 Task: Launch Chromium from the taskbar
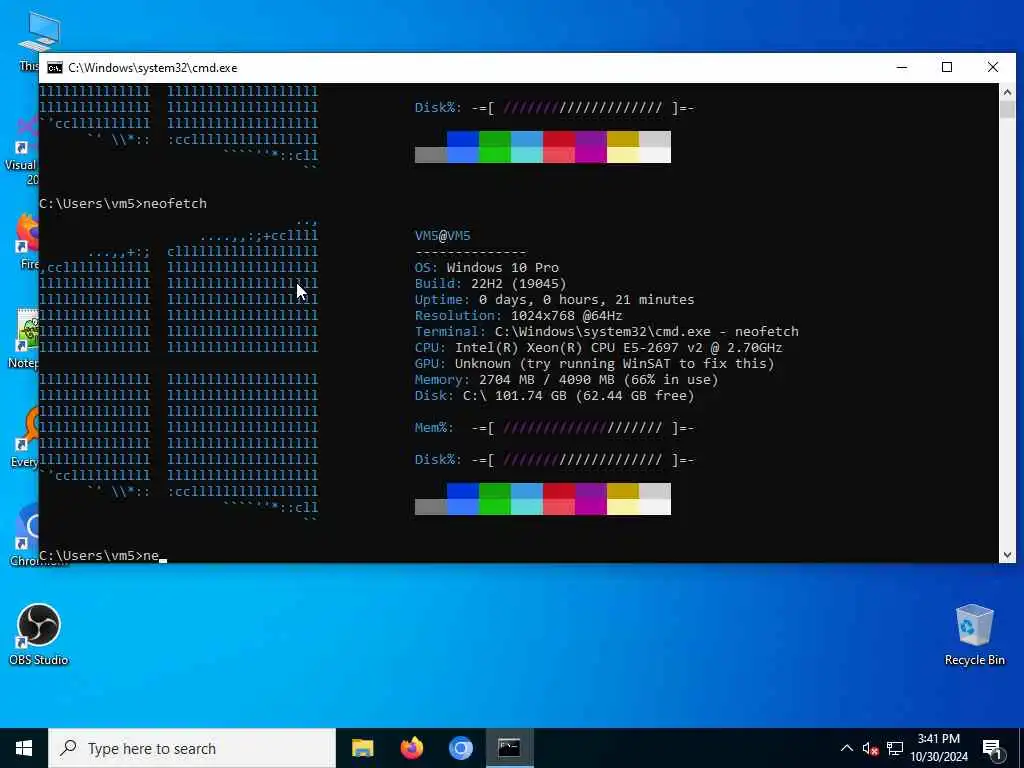click(460, 748)
